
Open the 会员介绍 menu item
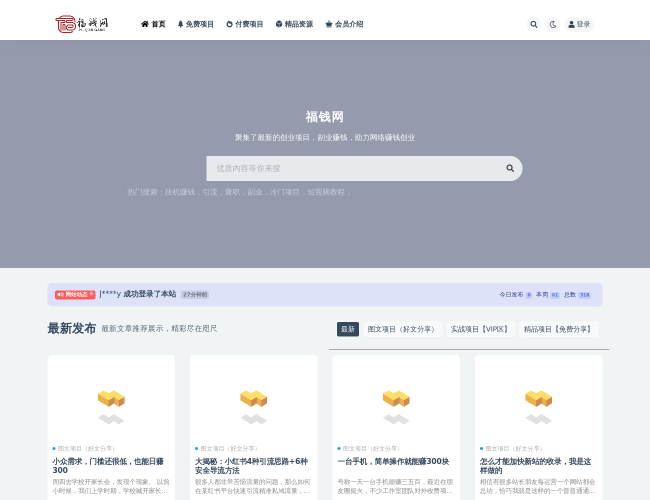pyautogui.click(x=344, y=24)
